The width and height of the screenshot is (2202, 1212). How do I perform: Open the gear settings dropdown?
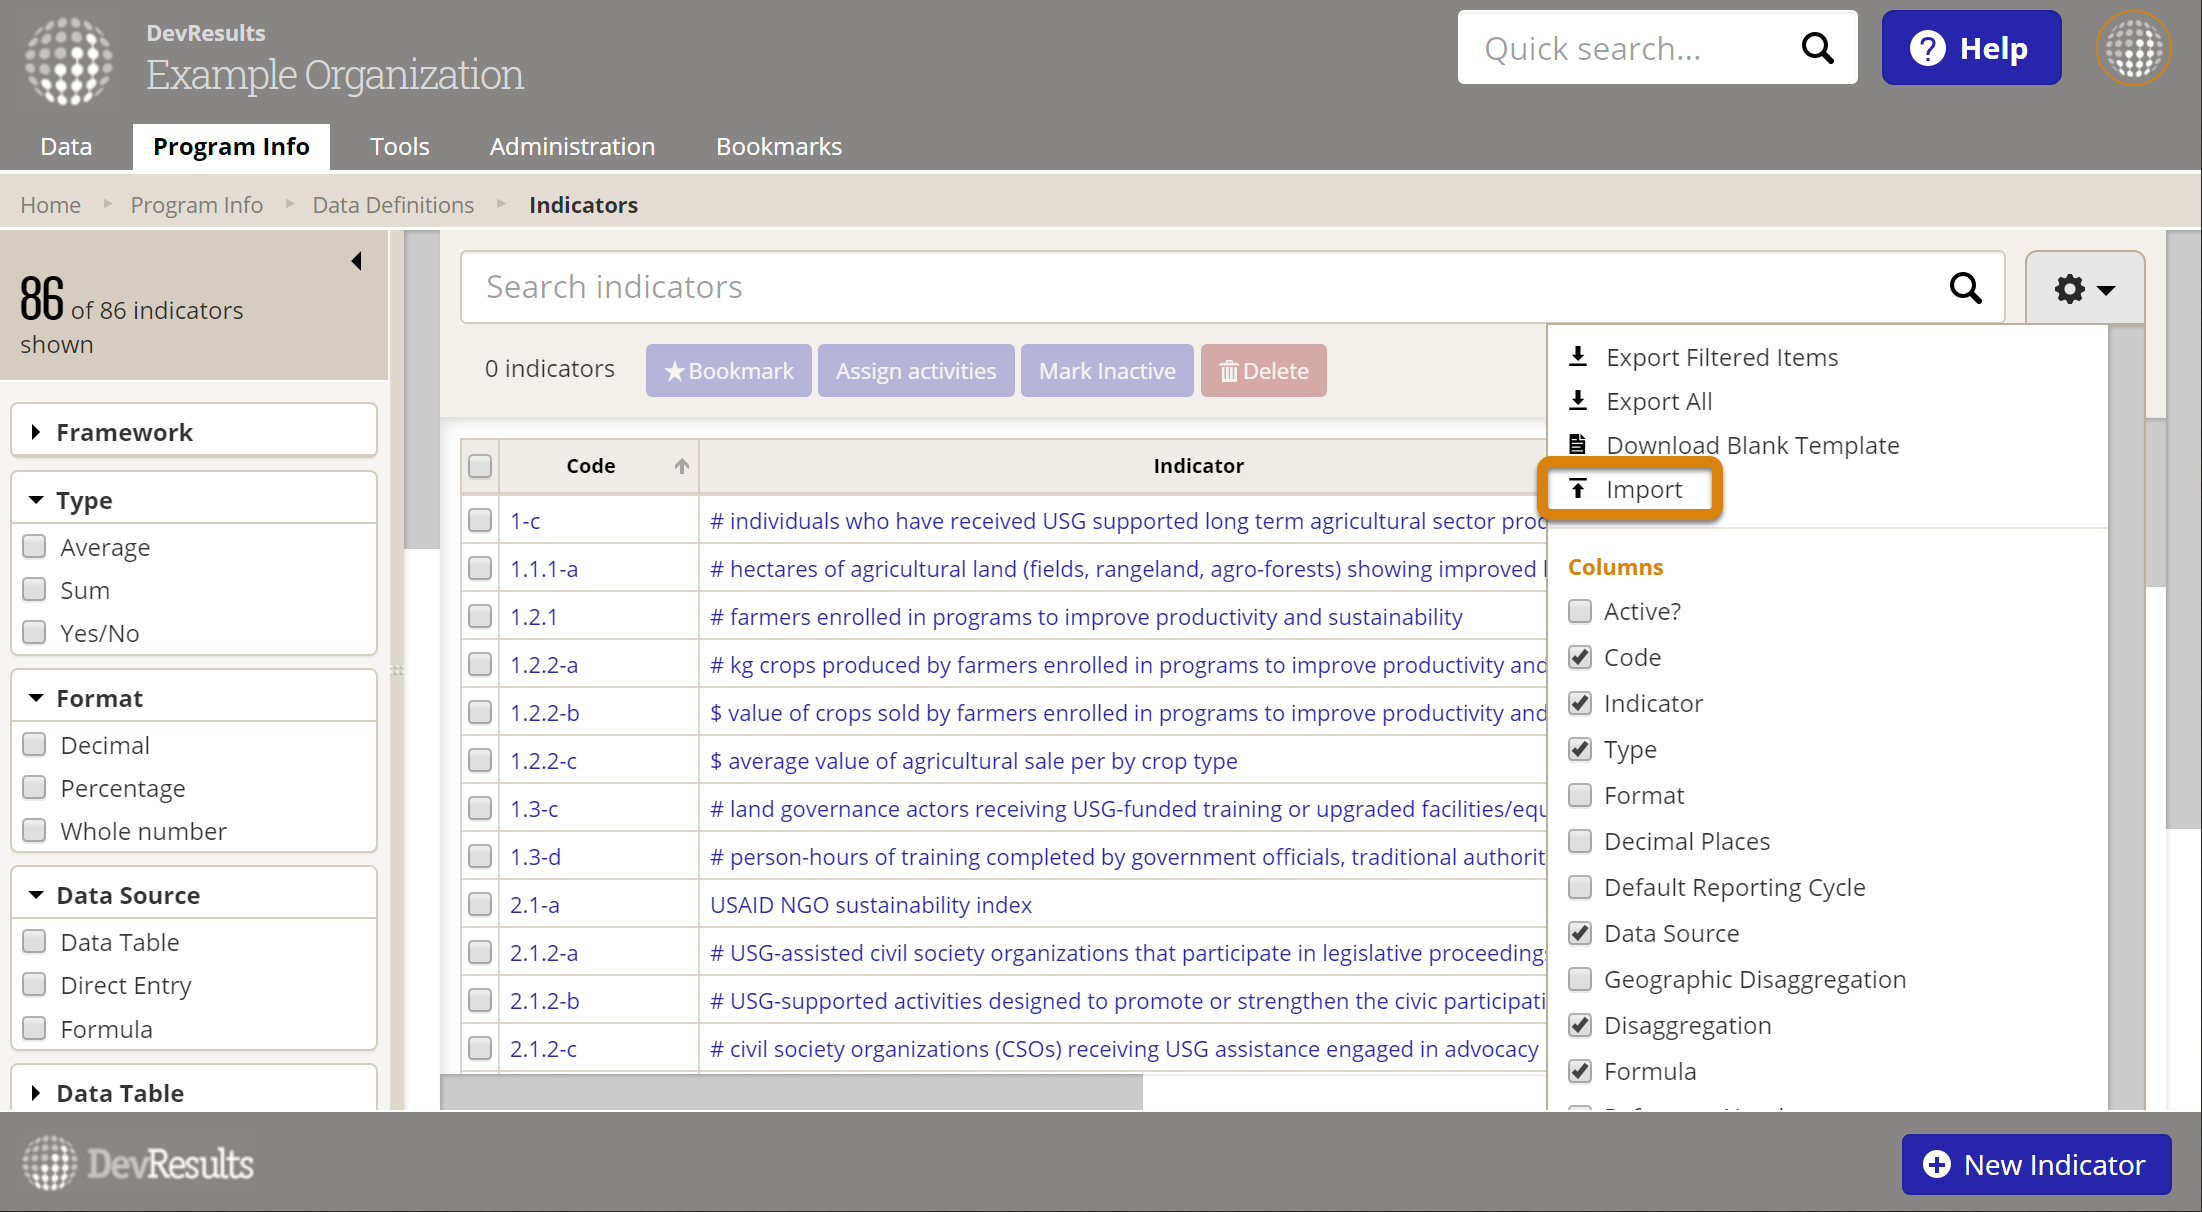coord(2084,289)
